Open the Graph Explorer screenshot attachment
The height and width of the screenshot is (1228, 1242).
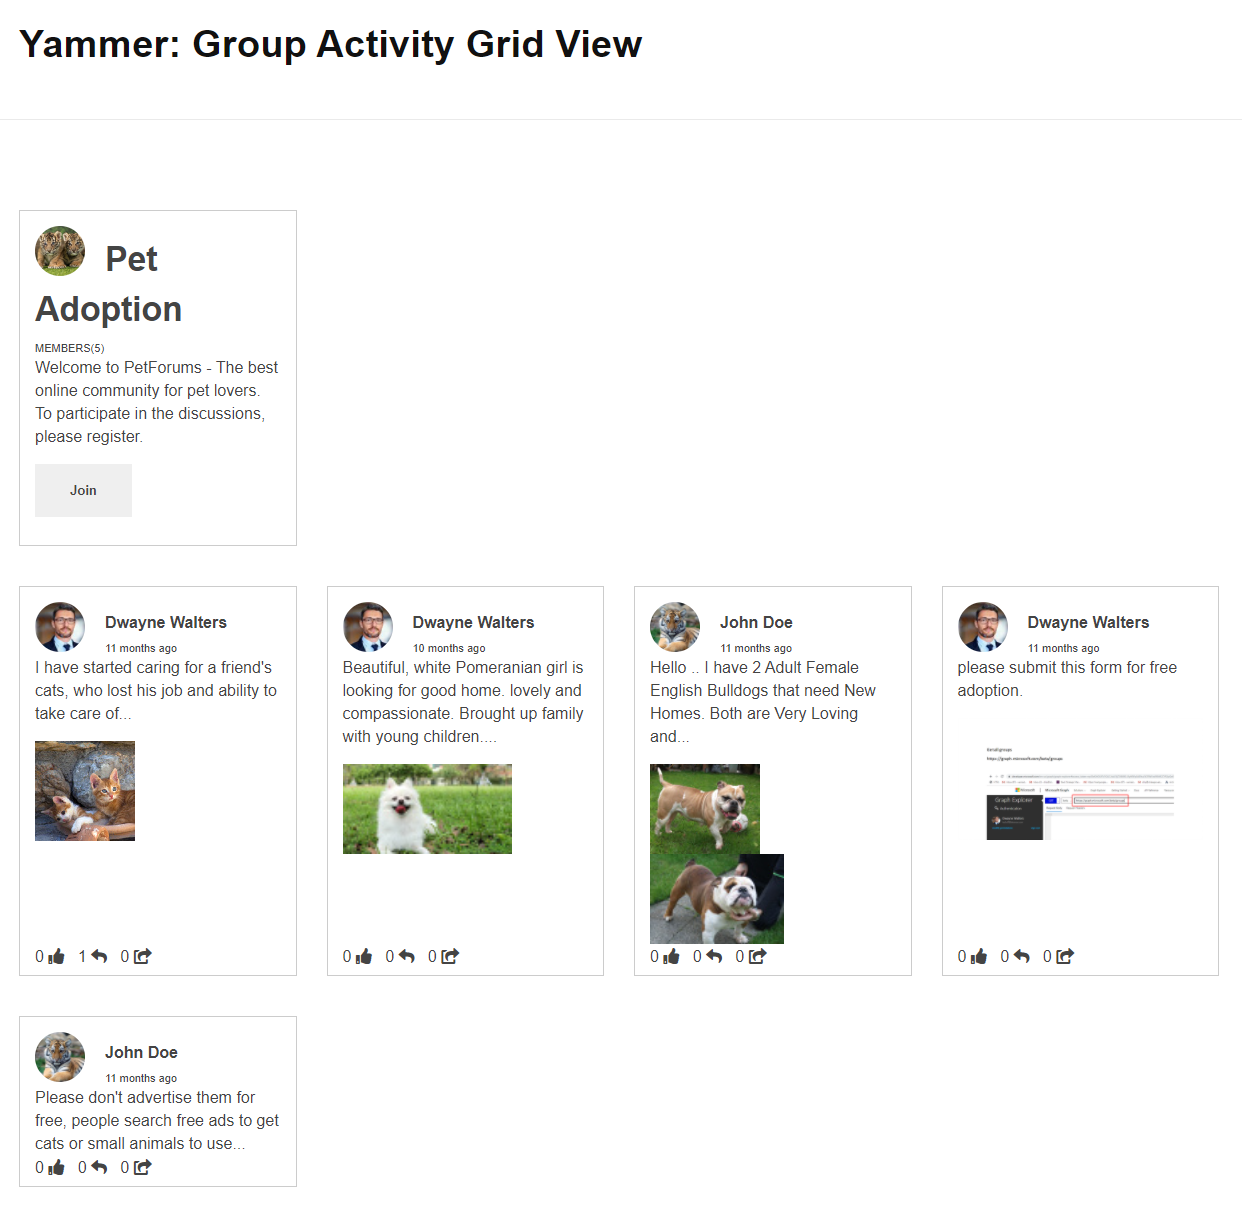tap(1080, 791)
